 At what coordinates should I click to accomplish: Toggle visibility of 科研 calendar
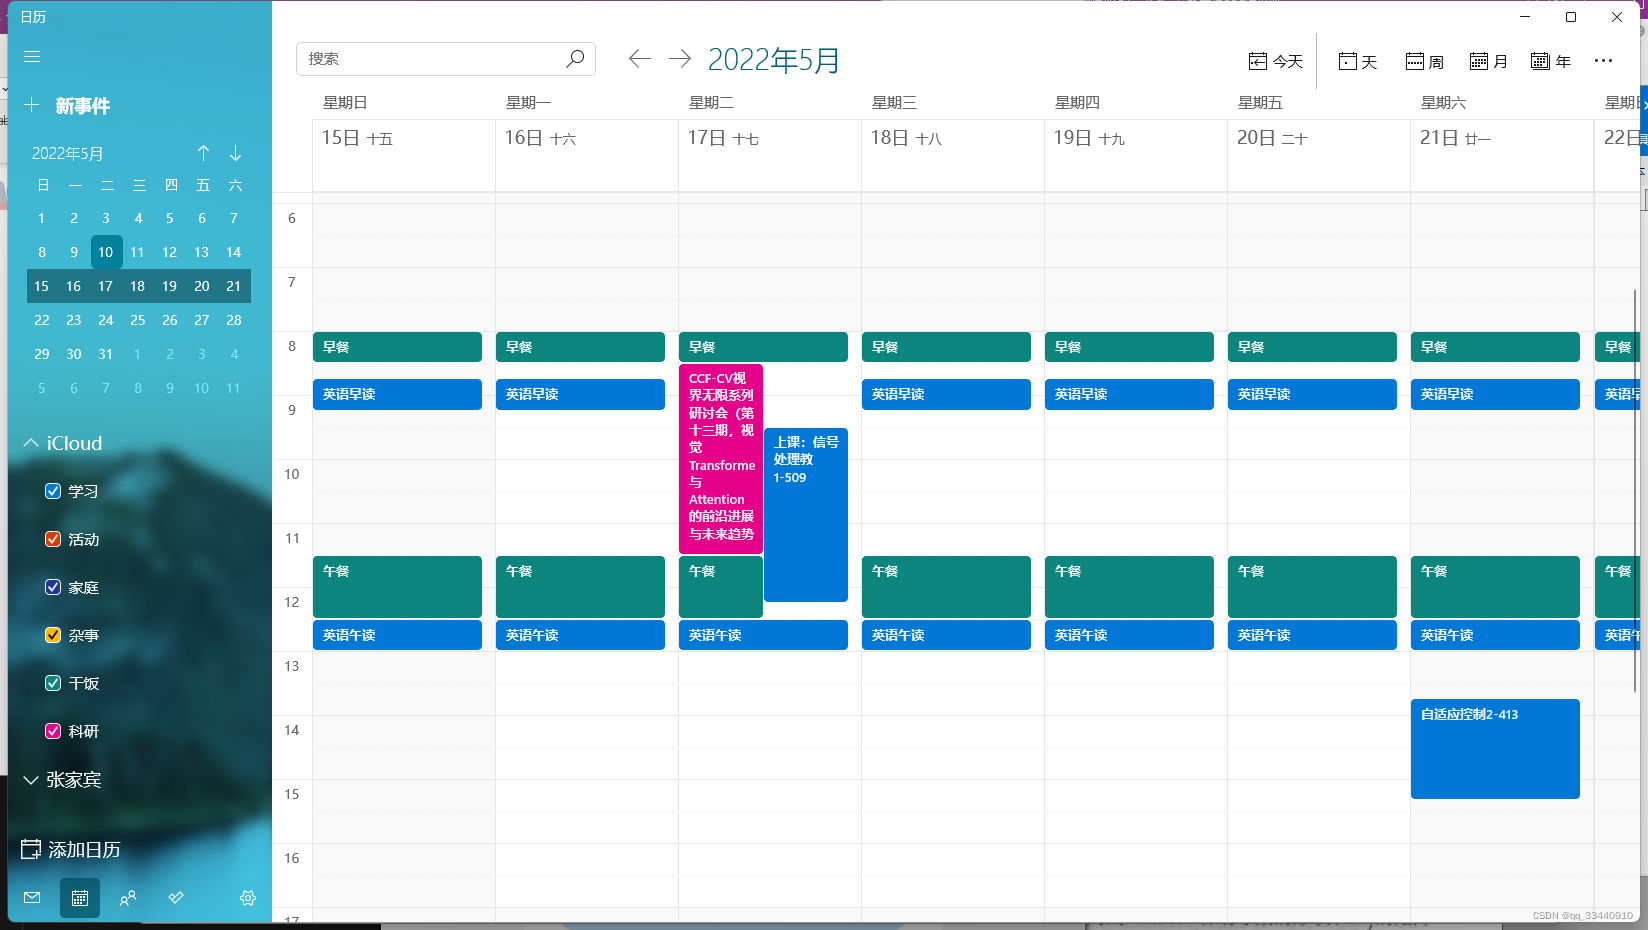[x=52, y=731]
